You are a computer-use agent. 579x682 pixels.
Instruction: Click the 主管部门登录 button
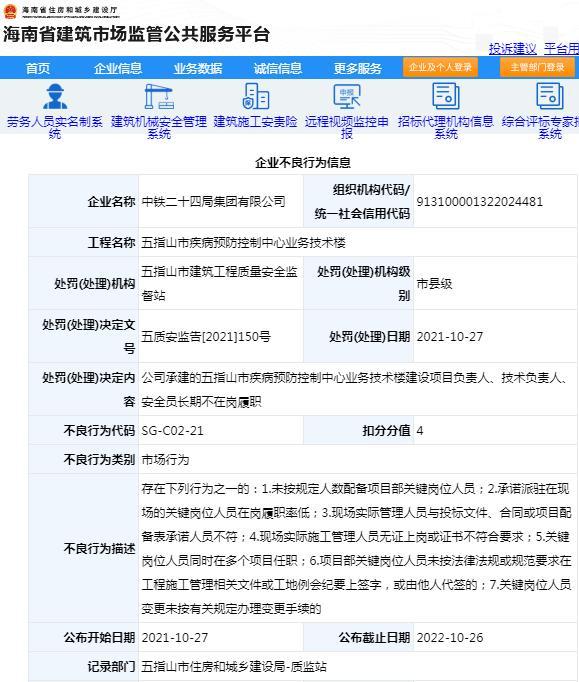[537, 67]
